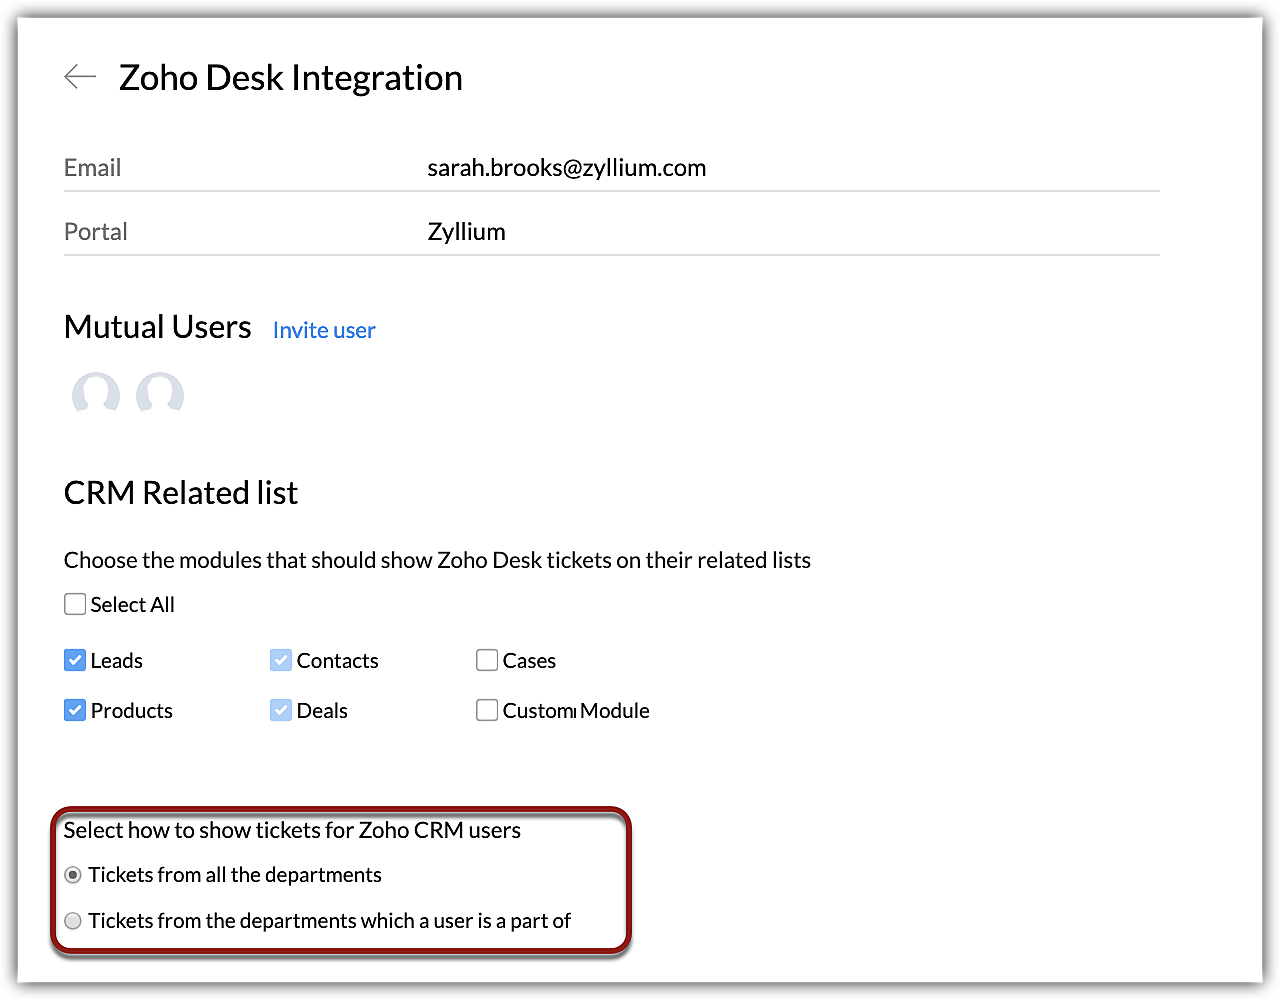
Task: Uncheck the Leads module checkbox
Action: pyautogui.click(x=75, y=660)
